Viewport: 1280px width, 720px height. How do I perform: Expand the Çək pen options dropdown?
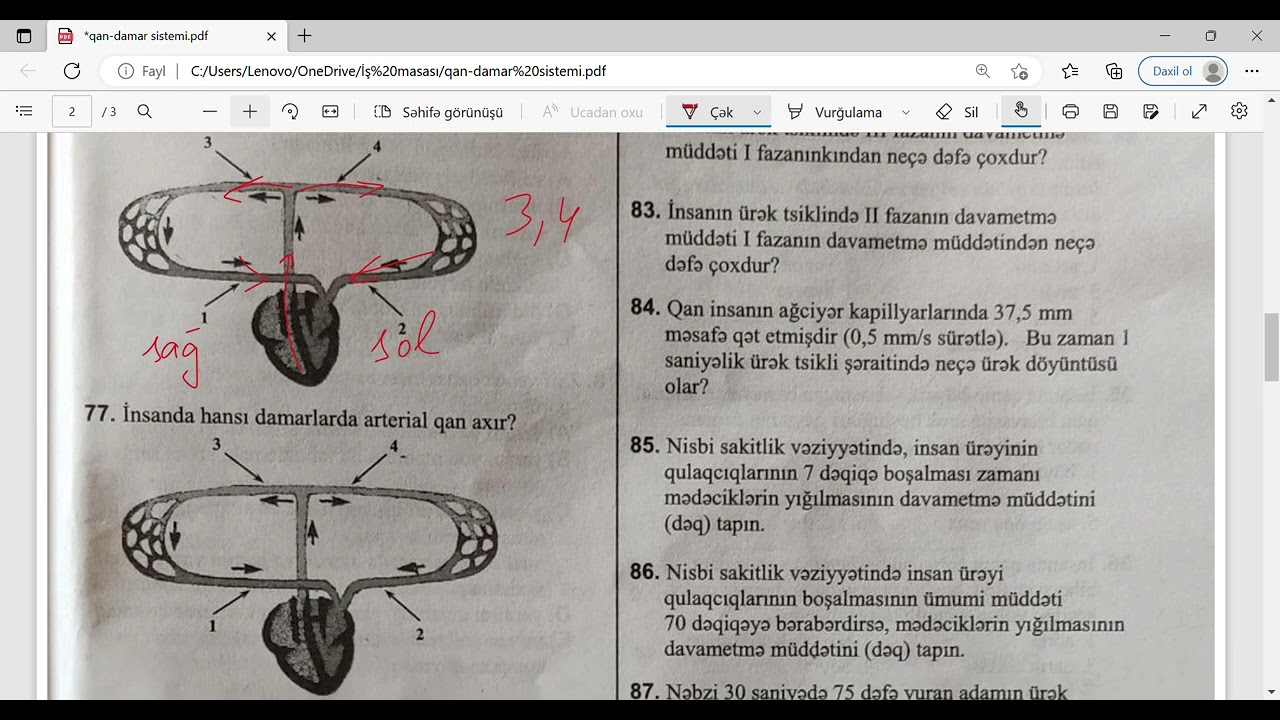tap(757, 112)
